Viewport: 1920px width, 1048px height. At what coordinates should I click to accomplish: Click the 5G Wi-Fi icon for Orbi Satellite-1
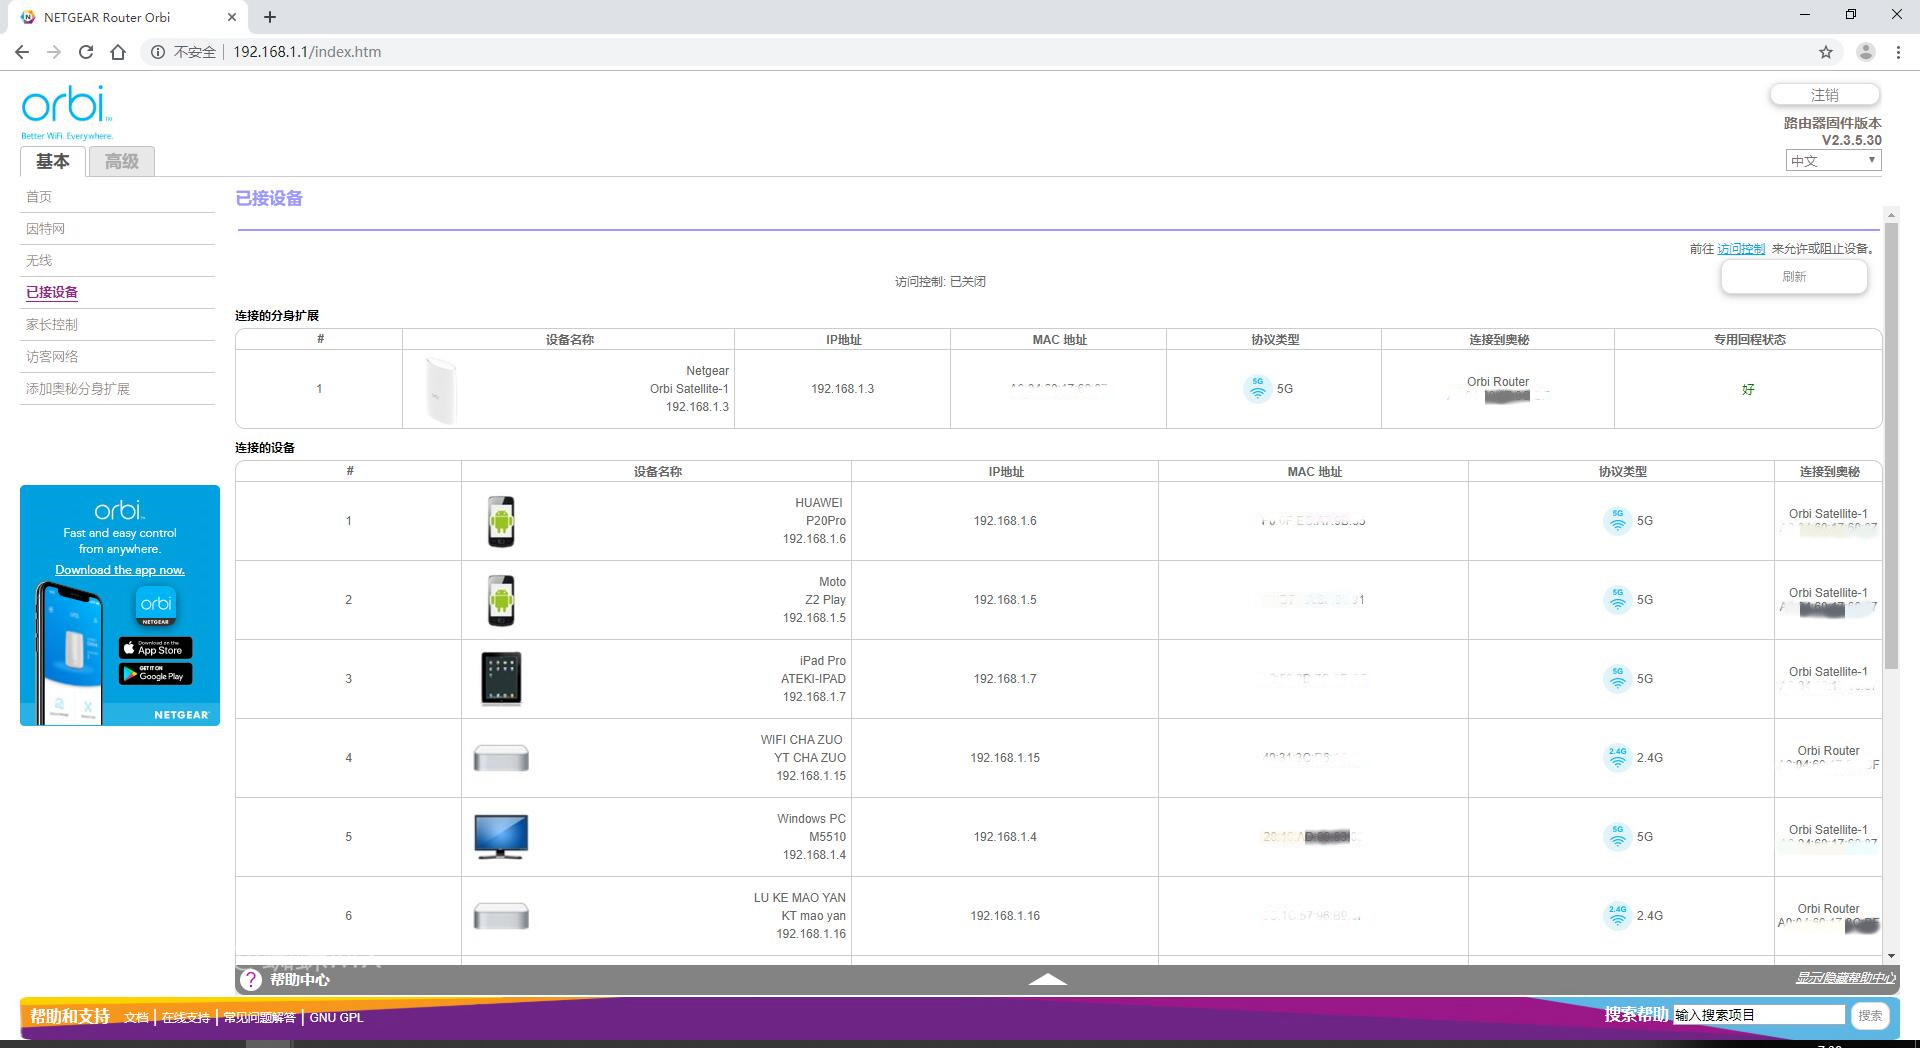pos(1258,389)
